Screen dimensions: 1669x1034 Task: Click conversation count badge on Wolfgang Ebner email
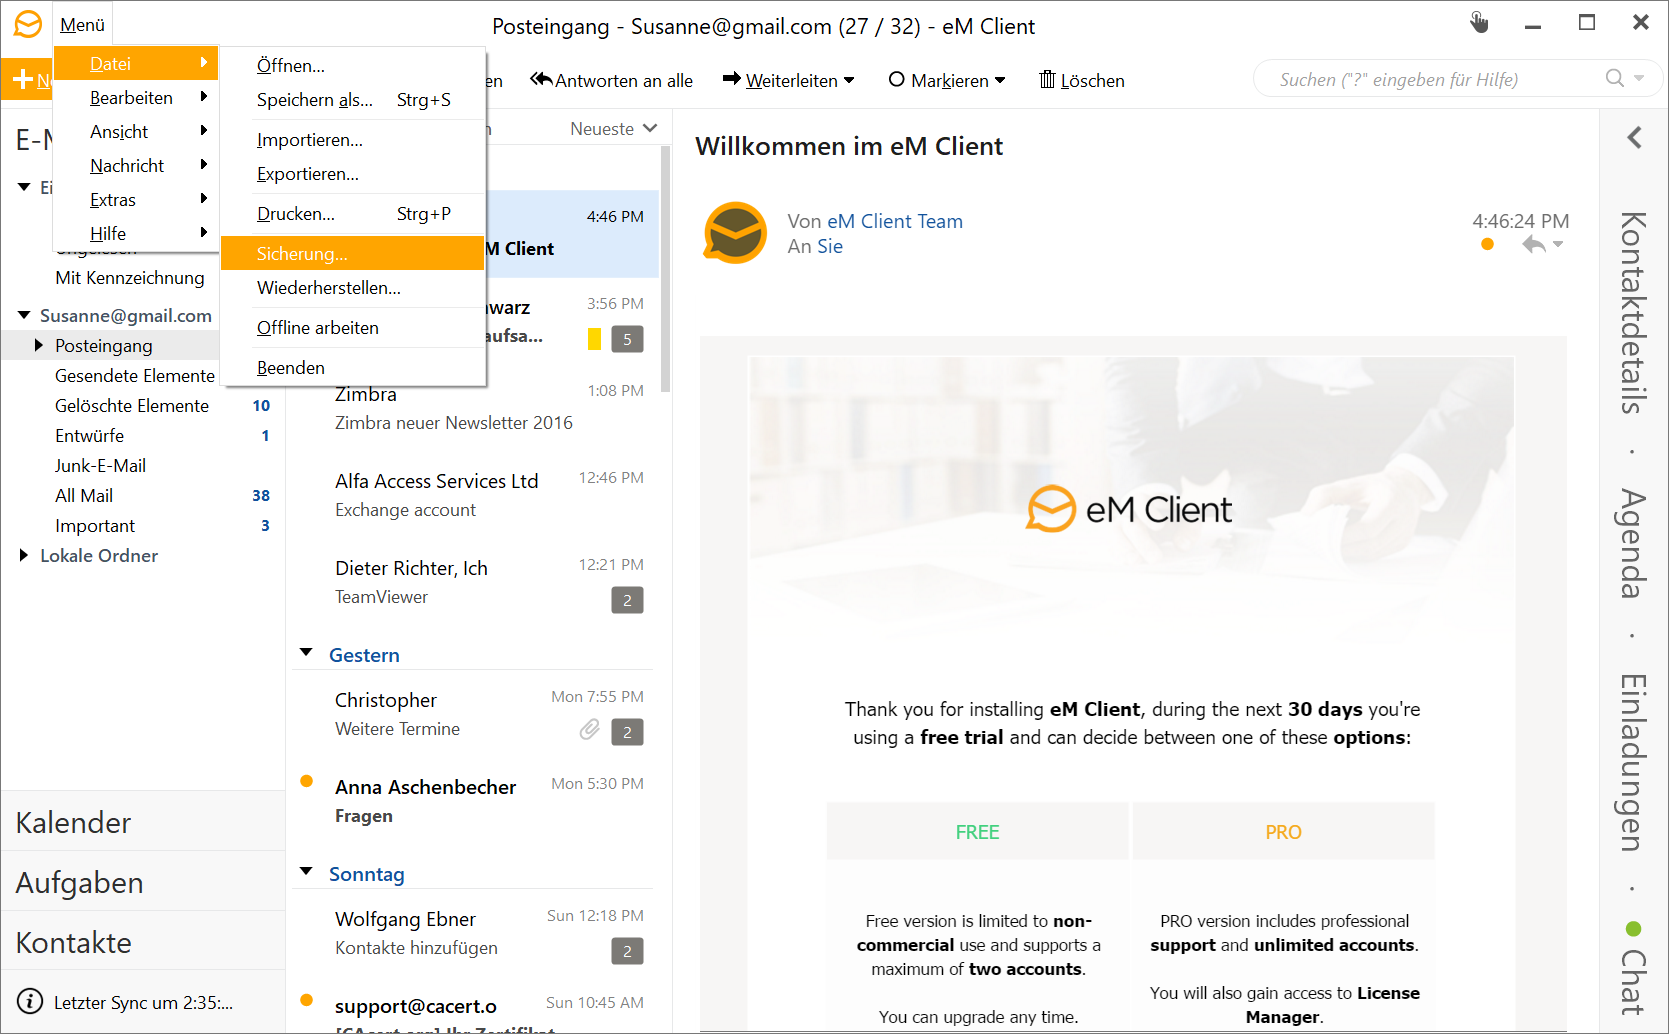[x=627, y=951]
